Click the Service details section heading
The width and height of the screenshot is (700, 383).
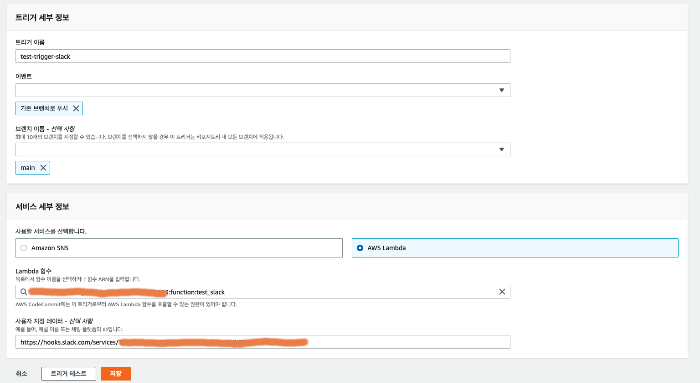(x=42, y=207)
